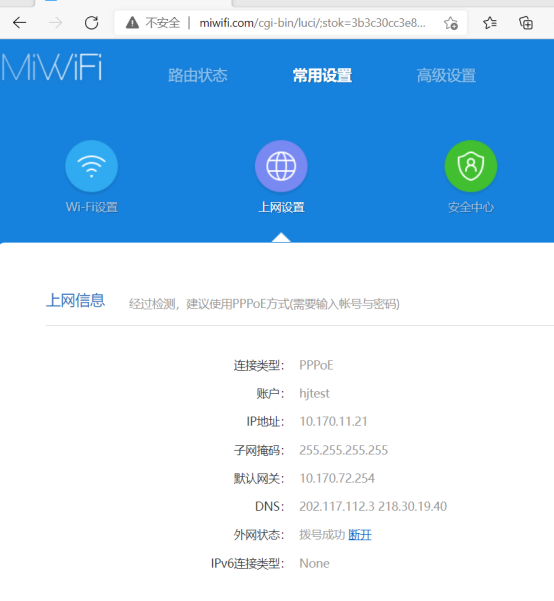Image resolution: width=554 pixels, height=601 pixels.
Task: Click the MiWiFi logo
Action: [x=51, y=67]
